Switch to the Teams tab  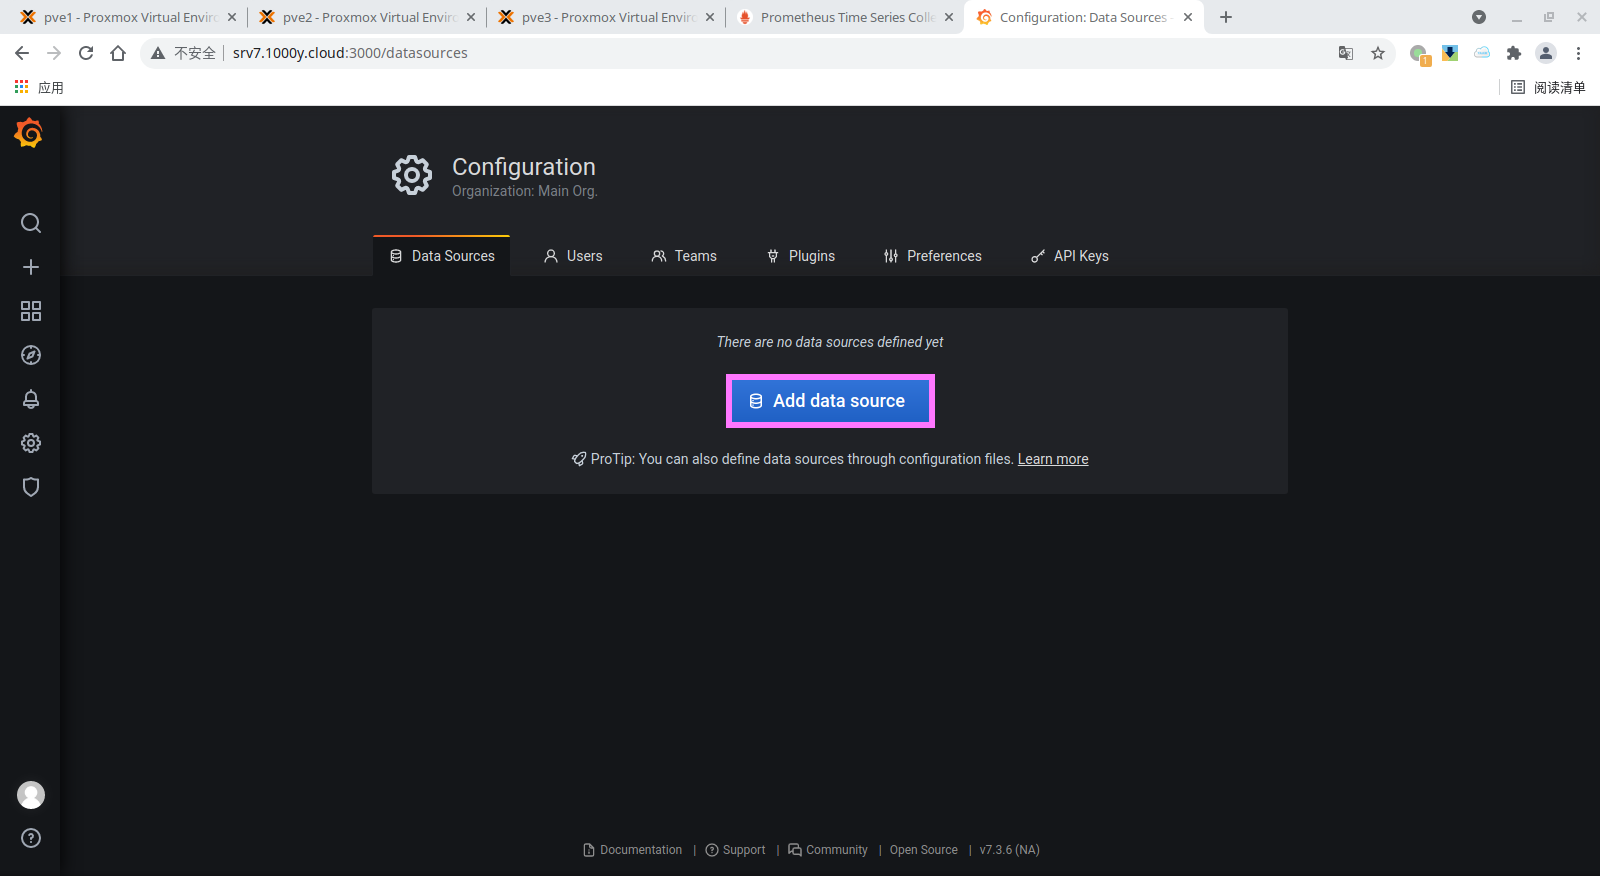pos(684,256)
